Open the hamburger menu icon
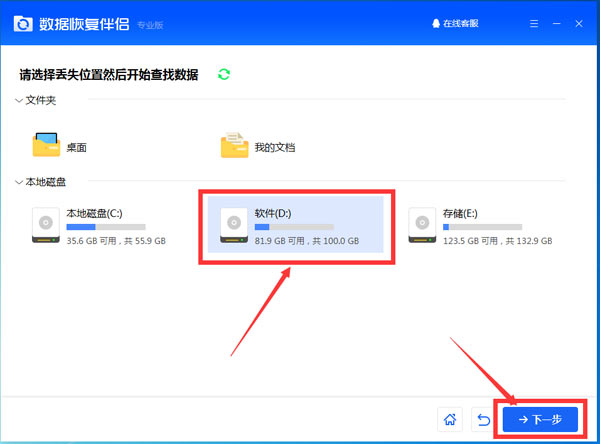 534,24
